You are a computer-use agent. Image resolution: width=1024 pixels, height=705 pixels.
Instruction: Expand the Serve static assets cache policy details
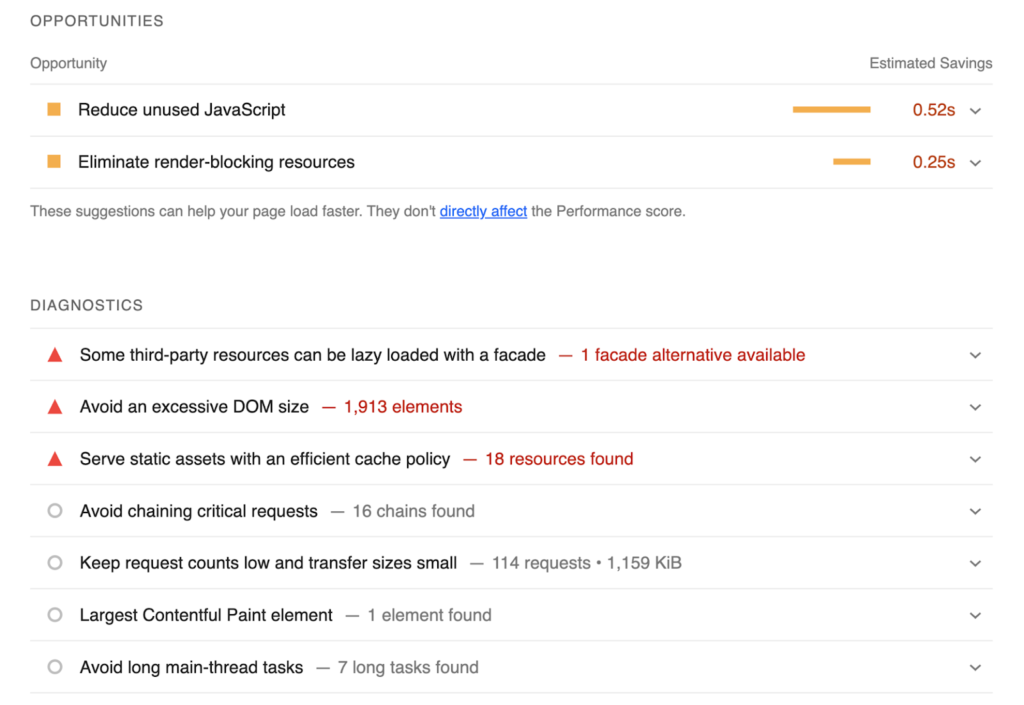pyautogui.click(x=975, y=459)
